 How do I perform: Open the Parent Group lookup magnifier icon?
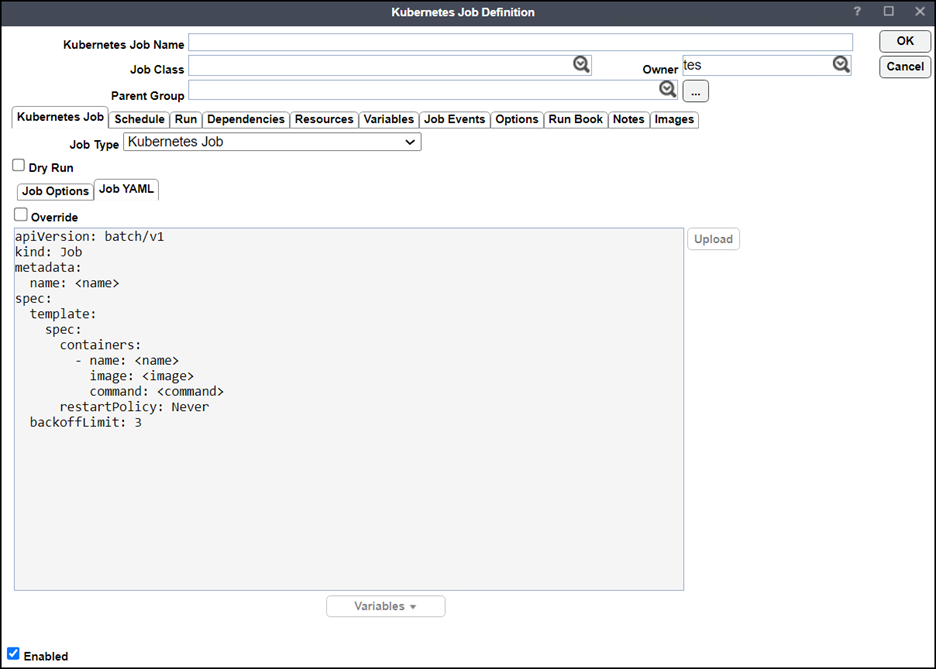[668, 90]
